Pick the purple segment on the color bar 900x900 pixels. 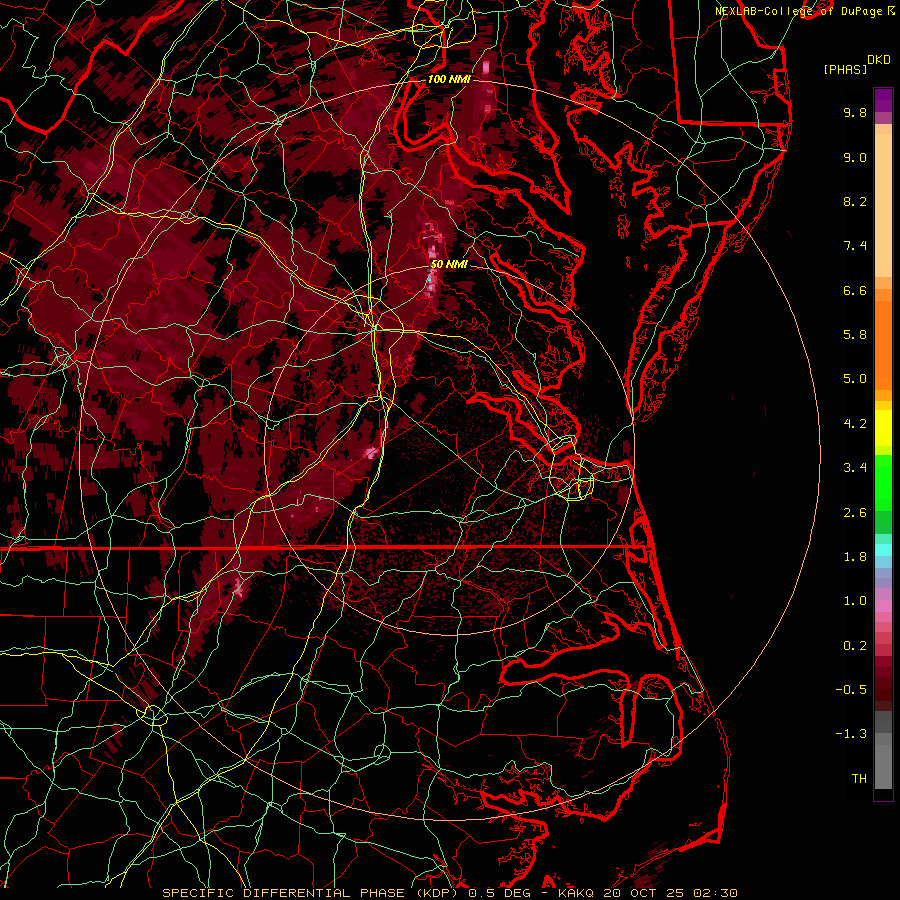(883, 100)
